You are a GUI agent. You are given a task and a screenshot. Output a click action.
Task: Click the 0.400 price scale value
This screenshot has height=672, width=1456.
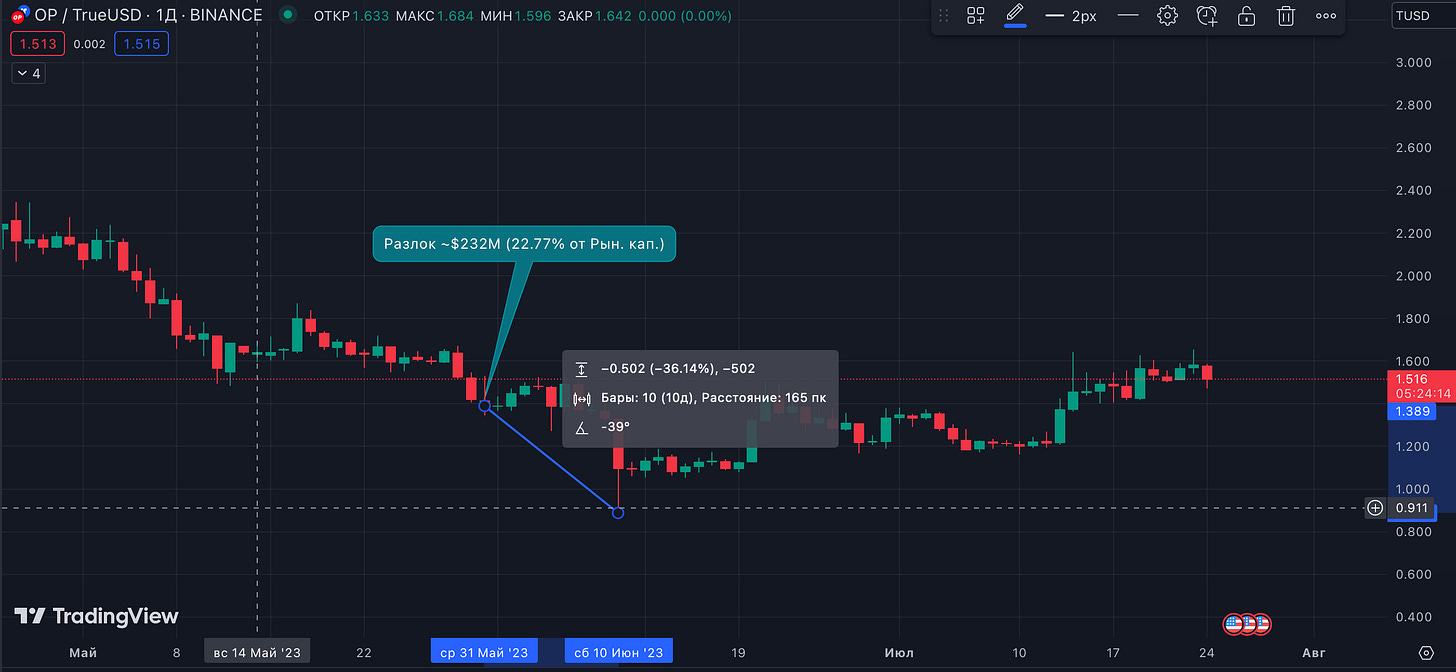[1412, 616]
